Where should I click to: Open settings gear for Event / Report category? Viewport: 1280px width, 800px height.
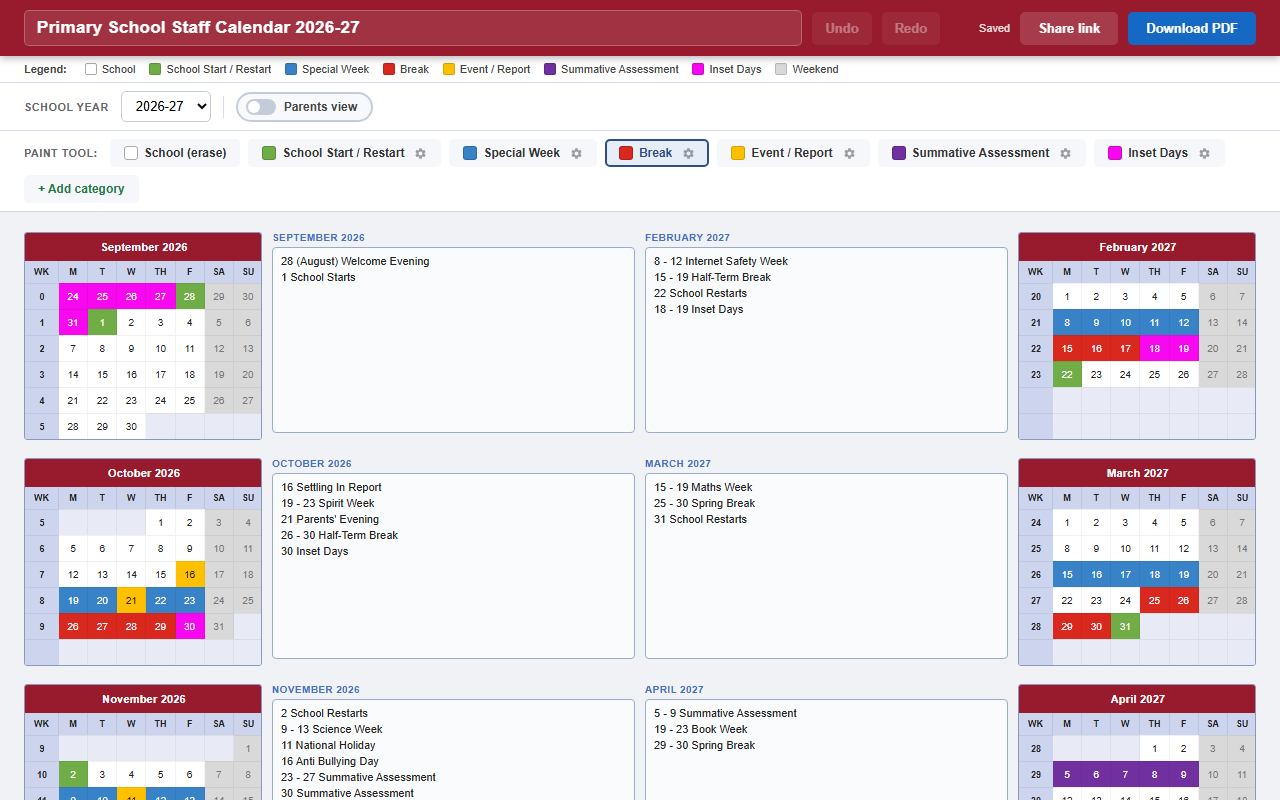850,153
